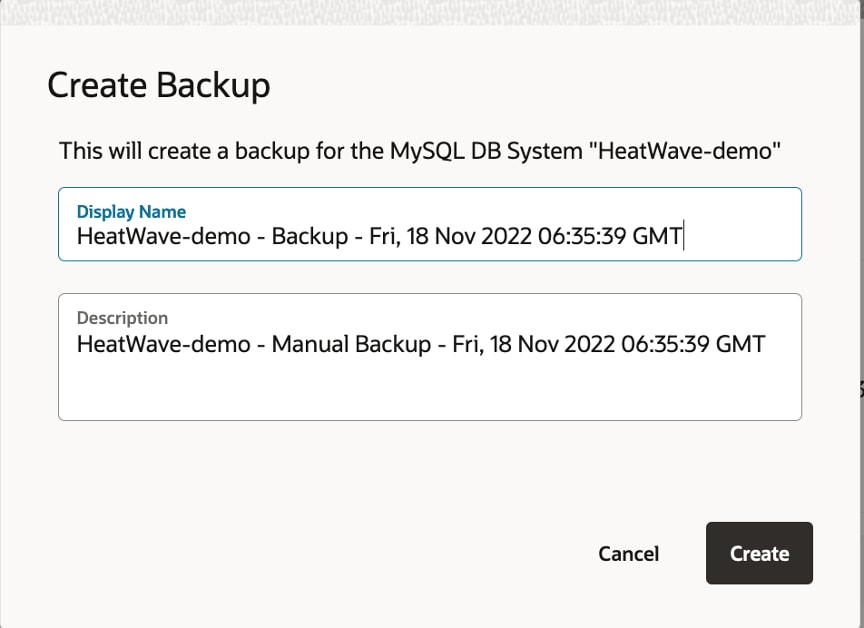Cancel the backup creation dialog
Viewport: 864px width, 628px height.
point(628,553)
